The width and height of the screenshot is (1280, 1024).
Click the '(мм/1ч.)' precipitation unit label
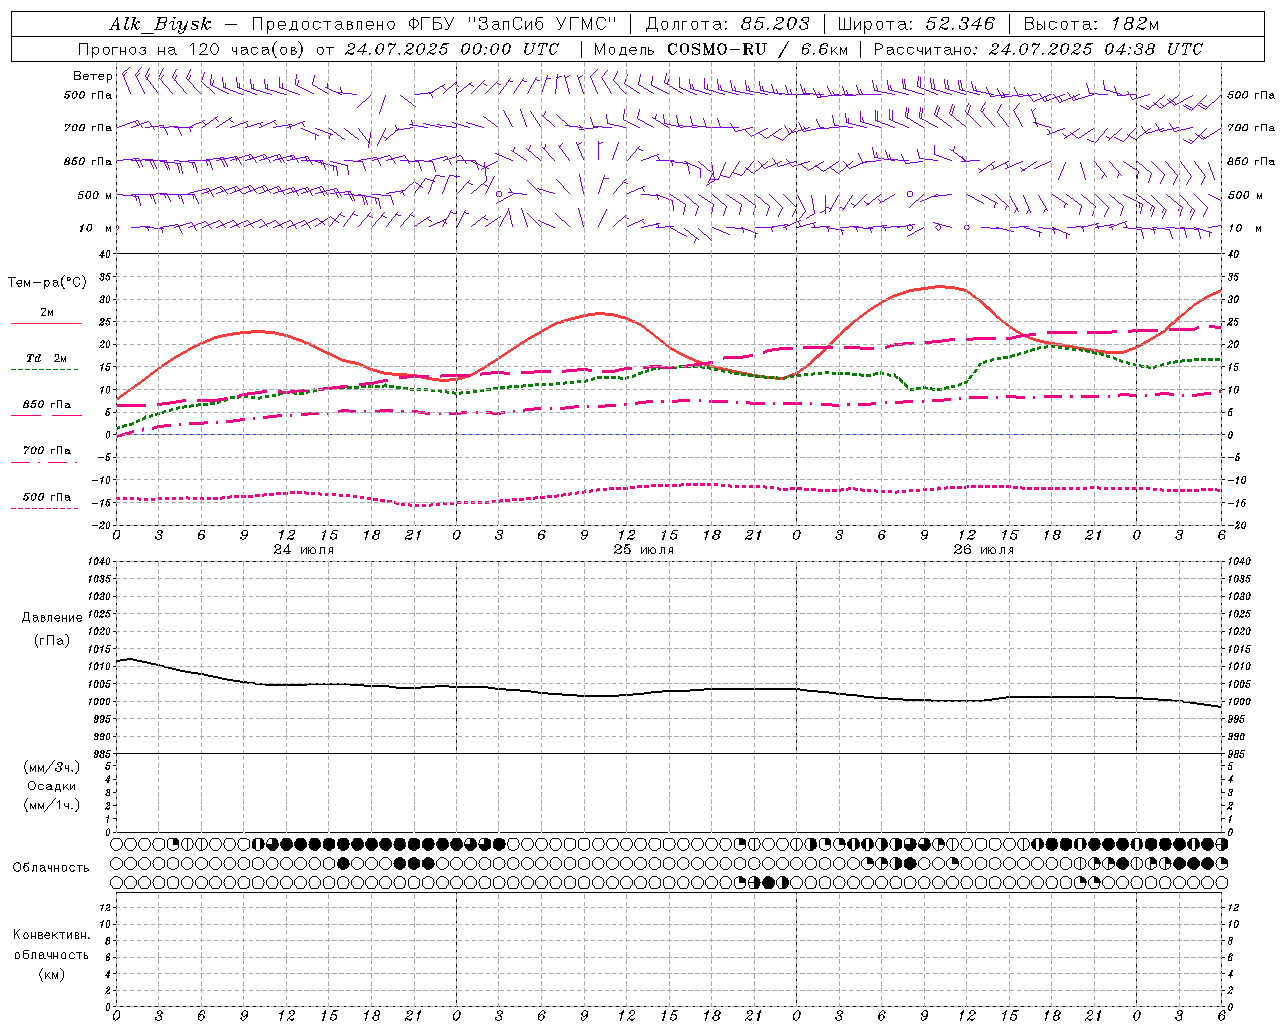52,805
